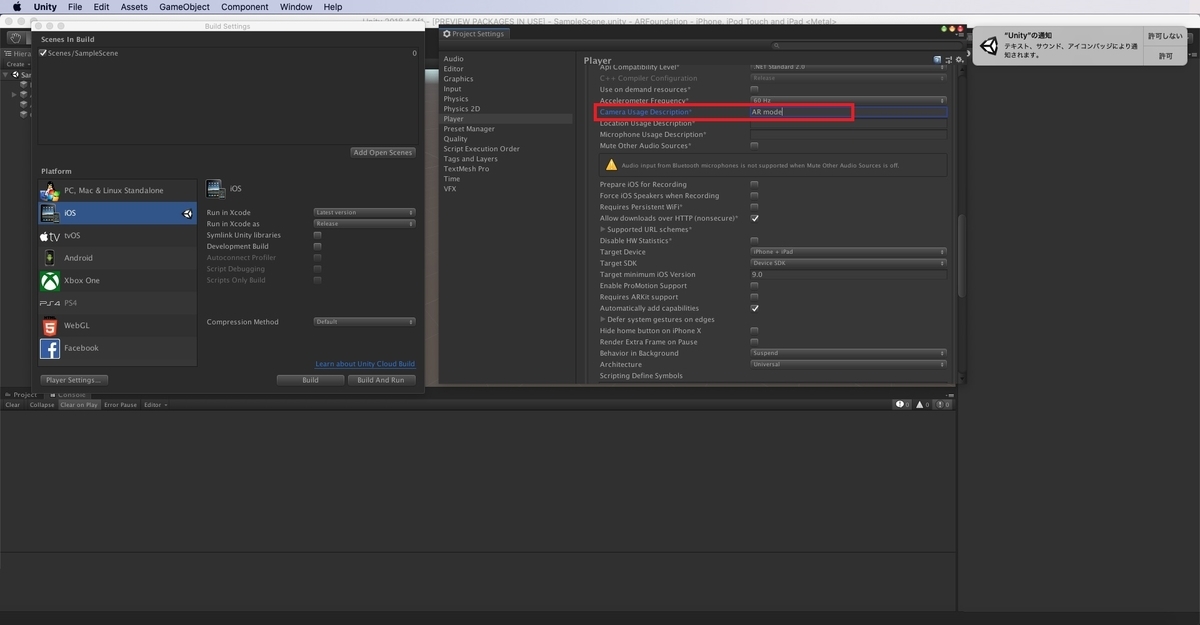Screen dimensions: 1200x625
Task: Toggle Scenes/SampleScene in build list
Action: pyautogui.click(x=43, y=53)
